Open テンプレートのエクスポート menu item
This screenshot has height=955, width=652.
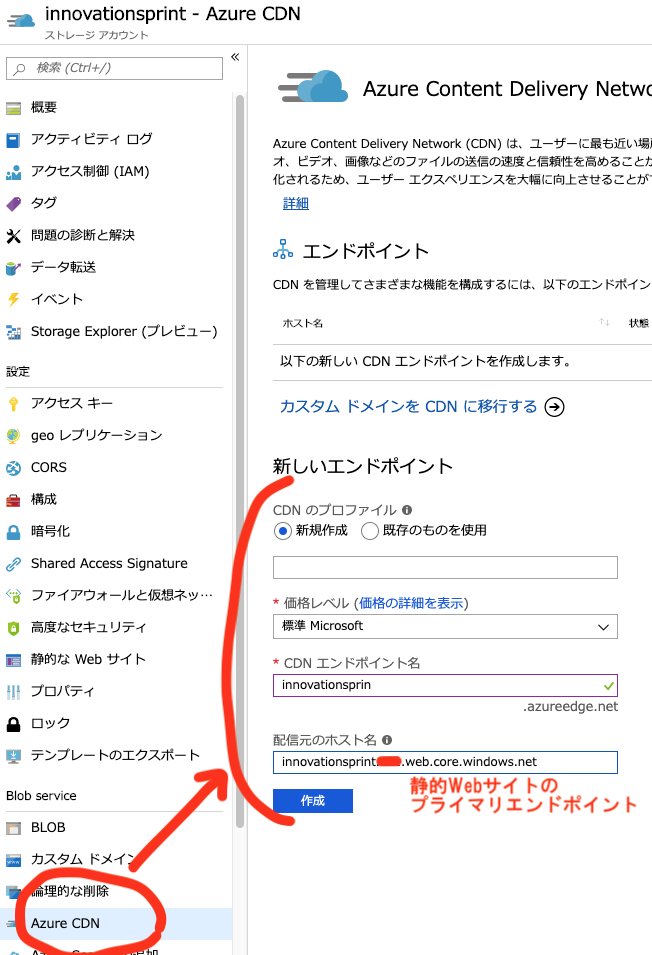(x=116, y=755)
